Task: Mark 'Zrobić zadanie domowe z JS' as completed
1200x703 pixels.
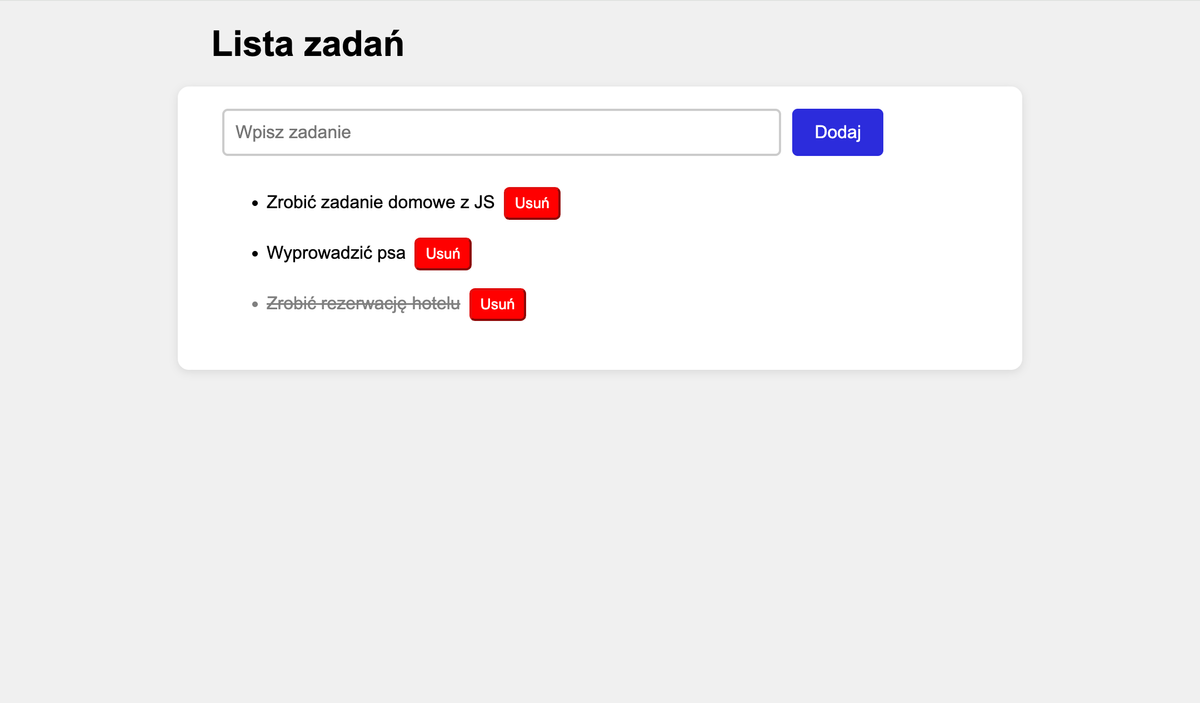Action: pos(379,202)
